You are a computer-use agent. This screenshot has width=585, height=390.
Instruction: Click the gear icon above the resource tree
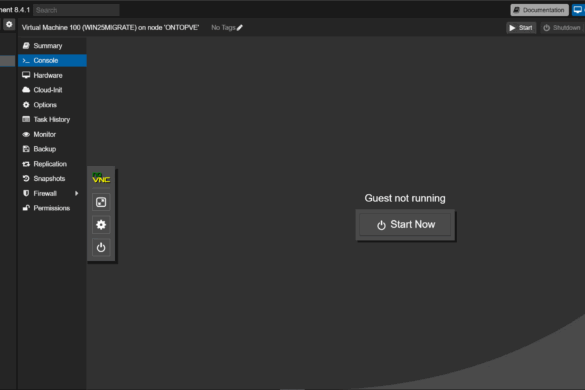[x=9, y=24]
